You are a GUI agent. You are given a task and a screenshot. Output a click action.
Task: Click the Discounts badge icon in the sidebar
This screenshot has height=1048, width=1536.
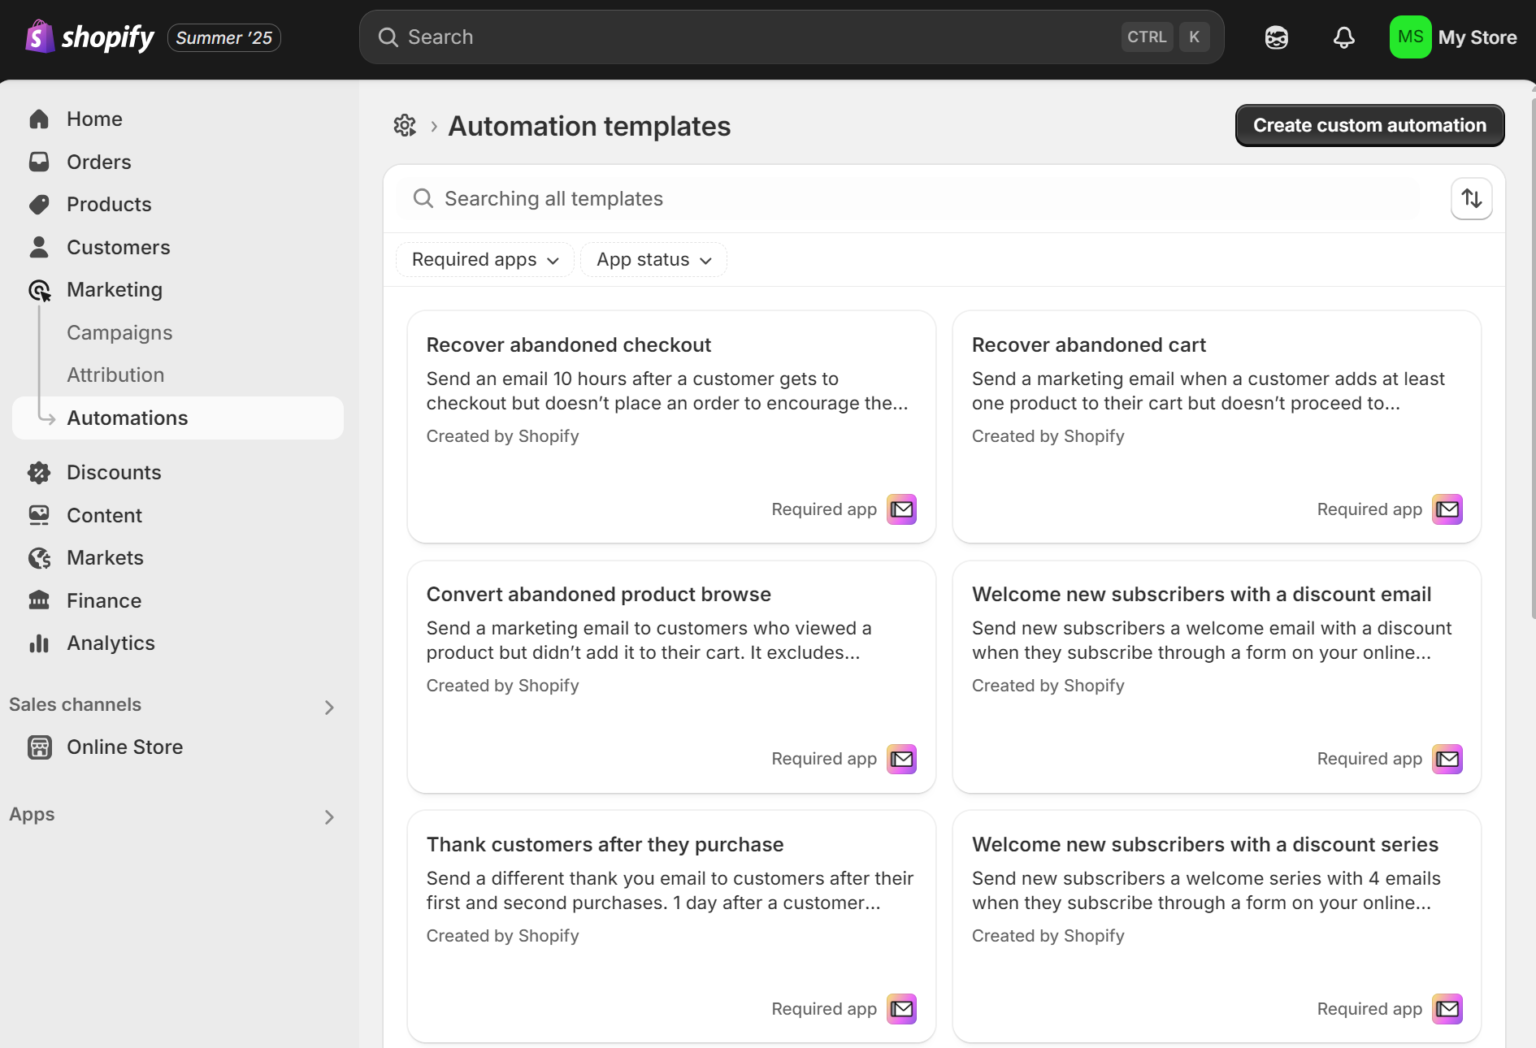pyautogui.click(x=39, y=472)
